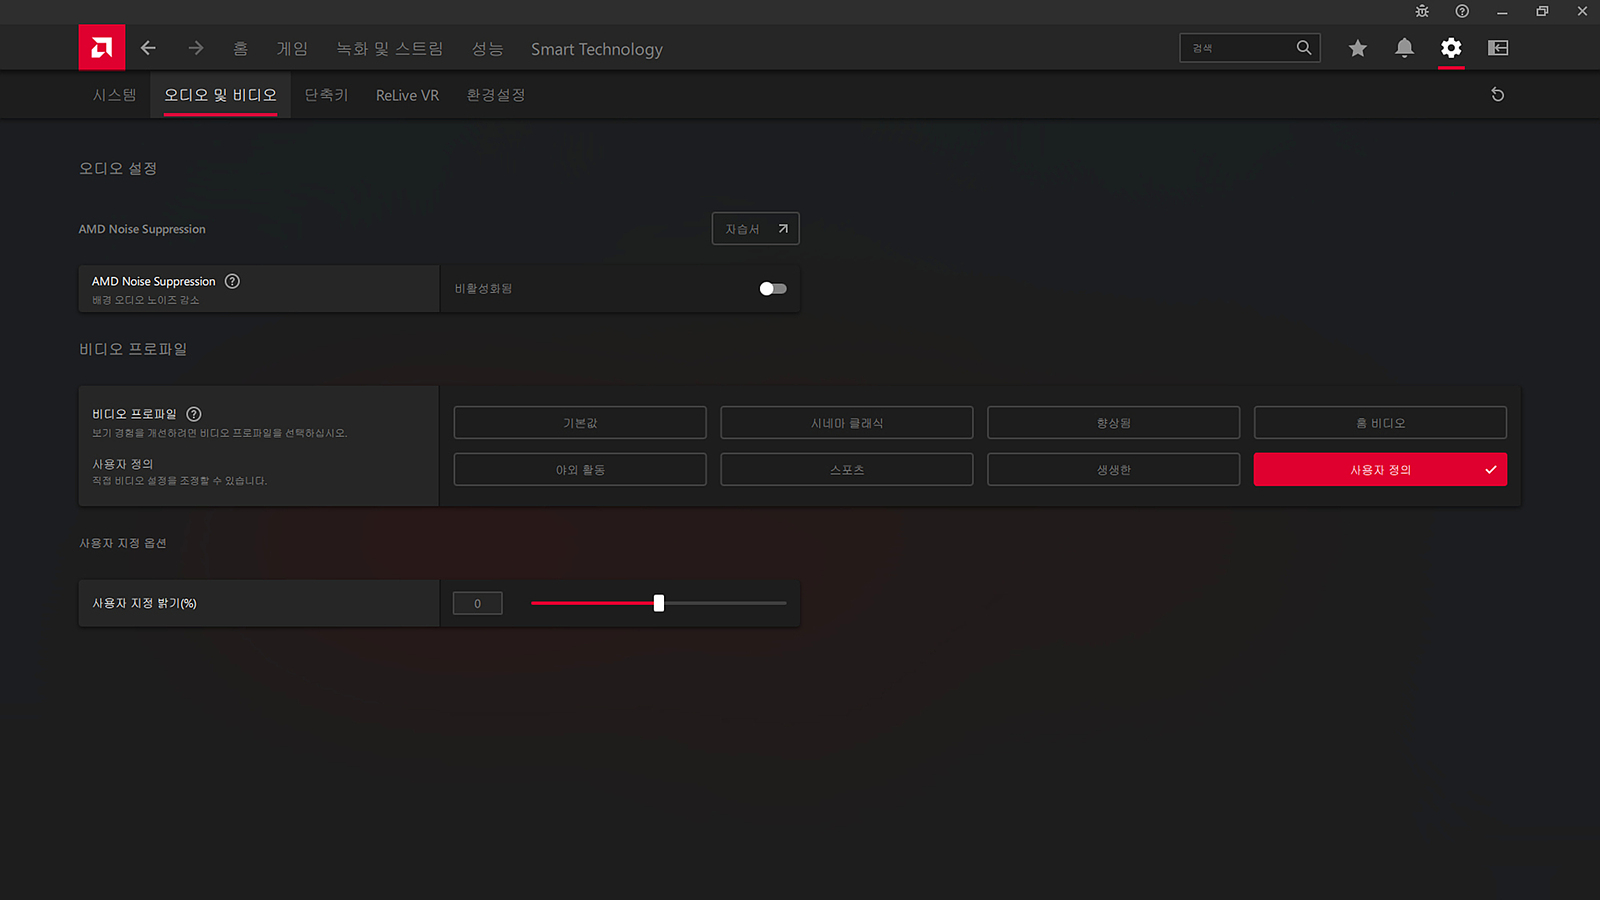The width and height of the screenshot is (1600, 900).
Task: Select the 스포츠 video profile
Action: 846,470
